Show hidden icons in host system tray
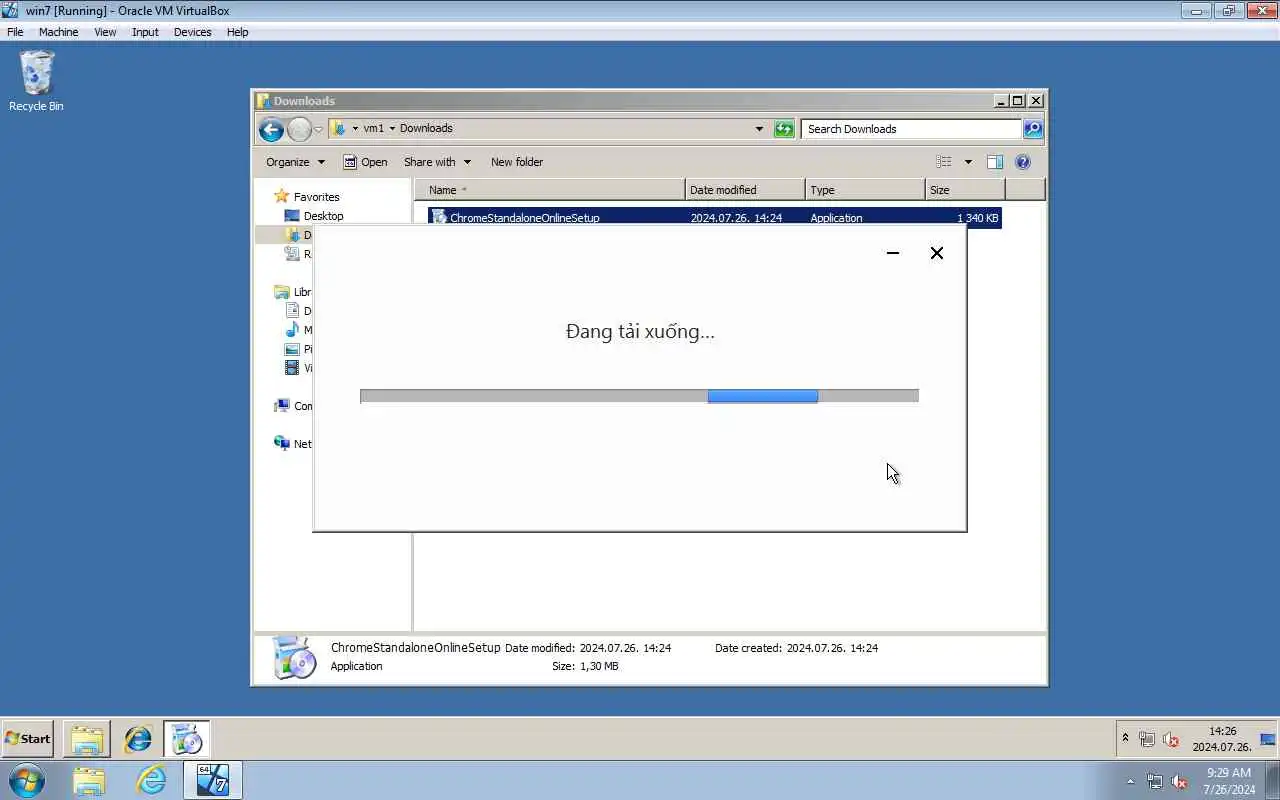The image size is (1280, 800). click(1131, 781)
